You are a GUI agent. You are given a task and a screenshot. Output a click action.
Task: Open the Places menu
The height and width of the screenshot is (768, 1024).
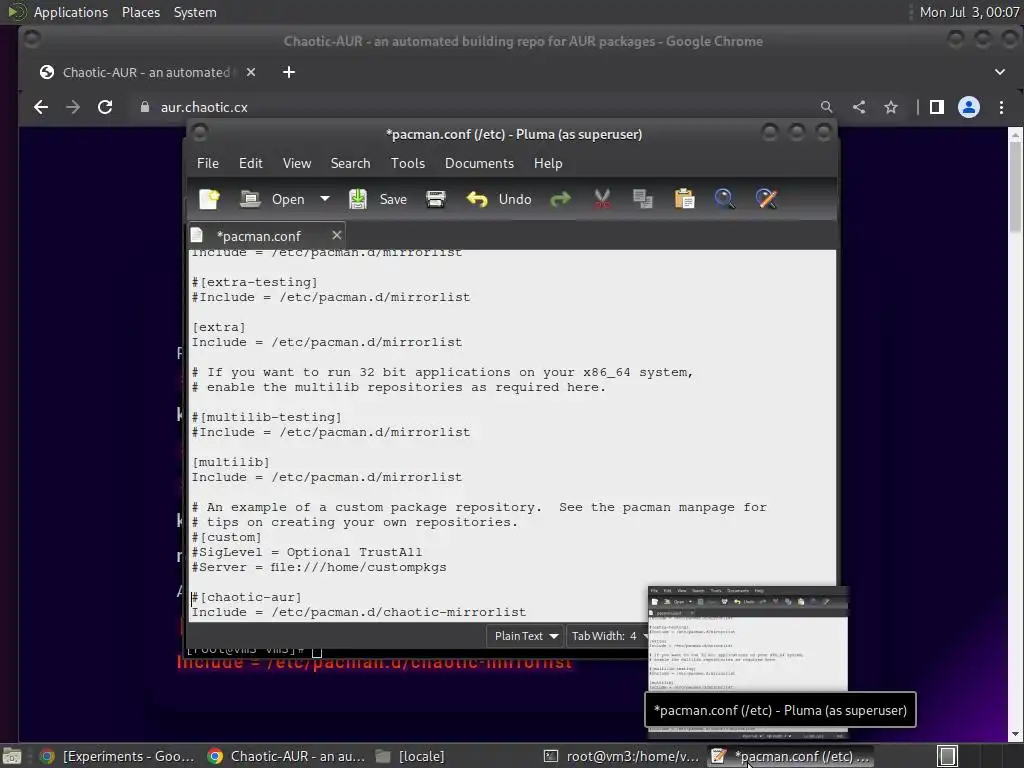tap(140, 12)
